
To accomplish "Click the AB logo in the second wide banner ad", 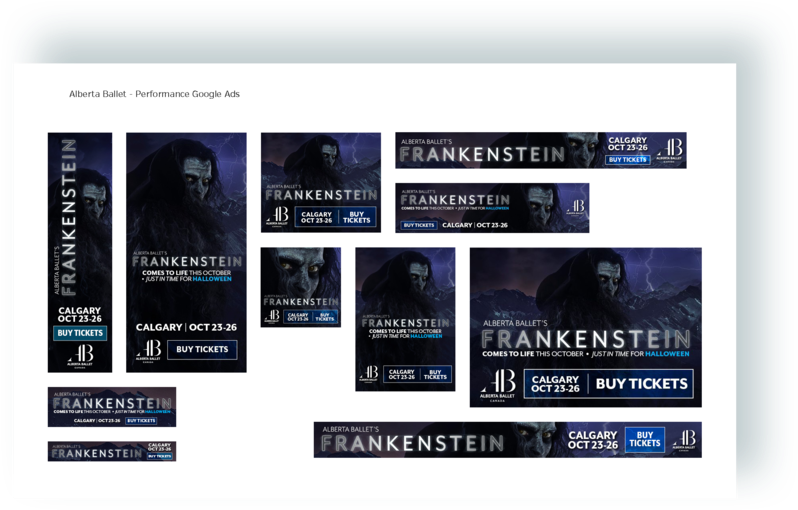I will pyautogui.click(x=576, y=207).
